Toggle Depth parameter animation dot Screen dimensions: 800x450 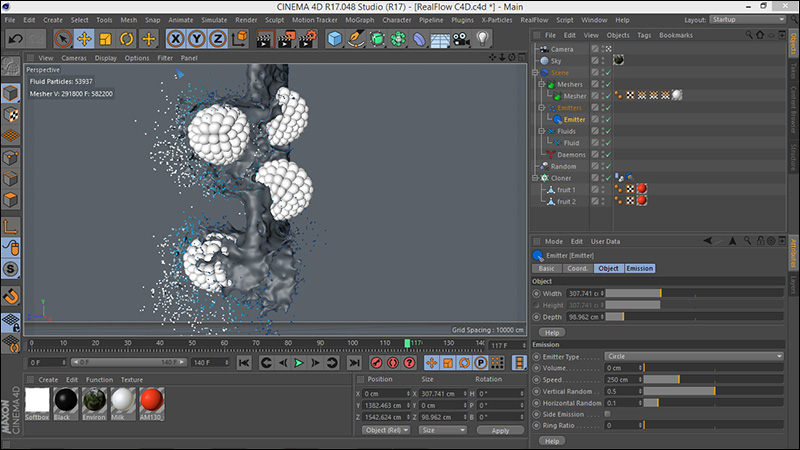pos(536,317)
